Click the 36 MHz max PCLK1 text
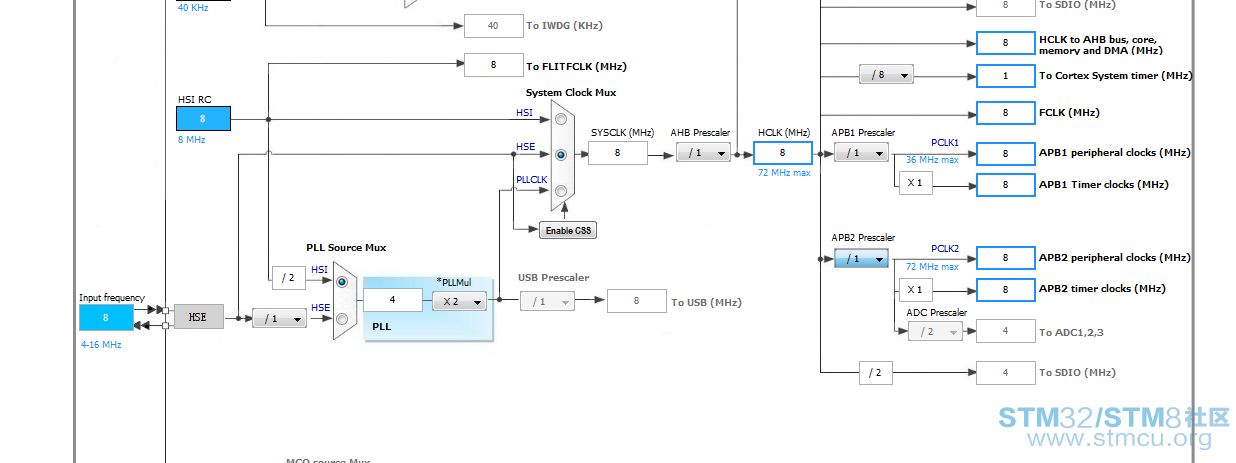1236x463 pixels. (932, 160)
